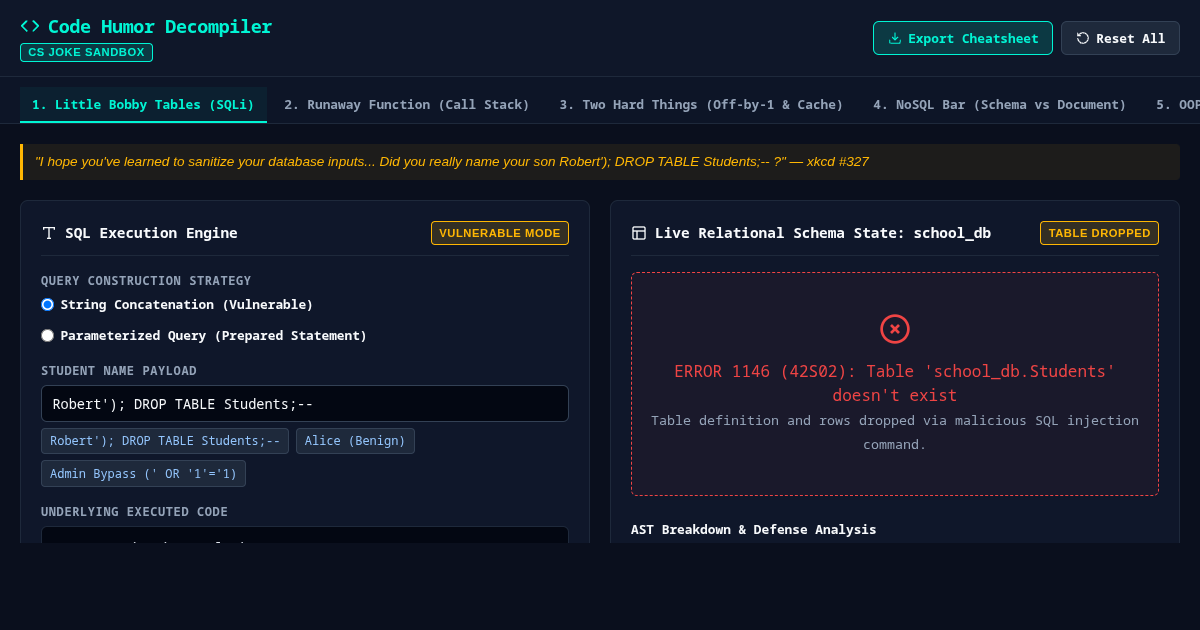Open Two Hard Things (Off-by-1 & Cache) tab
The width and height of the screenshot is (1200, 630).
click(x=701, y=104)
